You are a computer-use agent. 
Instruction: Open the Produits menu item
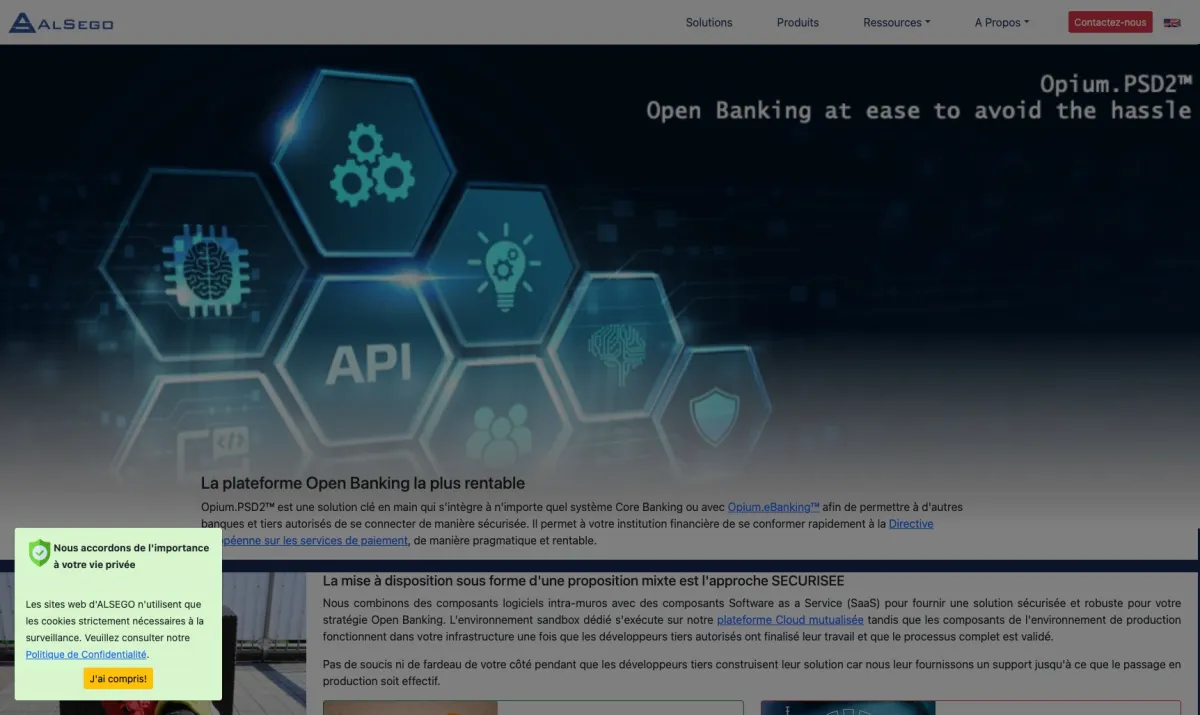coord(798,22)
